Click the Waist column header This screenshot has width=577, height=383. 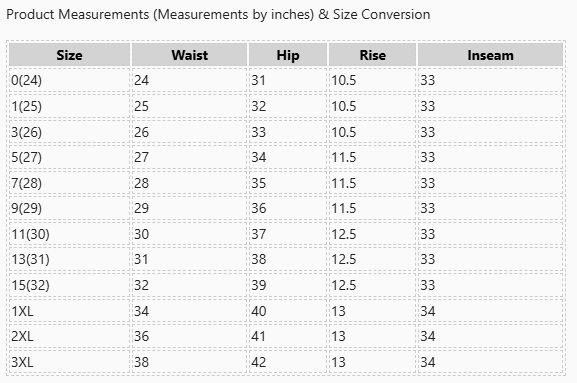(190, 55)
